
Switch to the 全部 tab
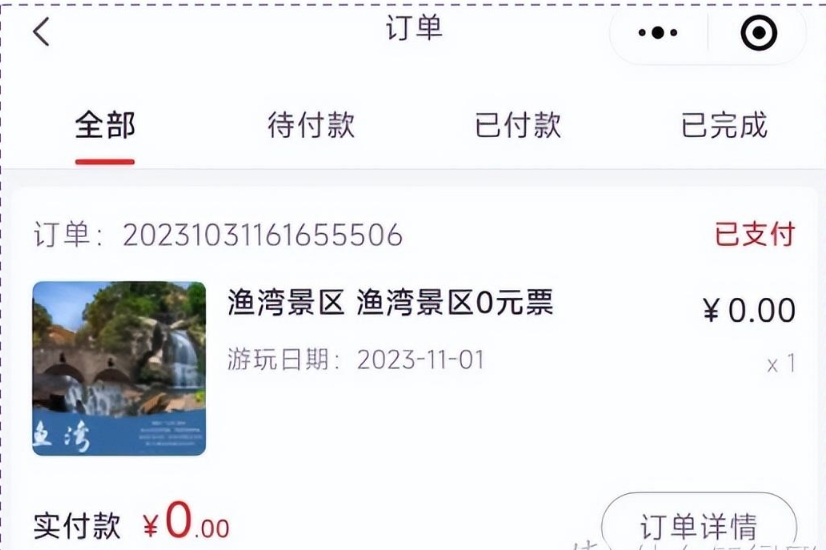coord(105,125)
